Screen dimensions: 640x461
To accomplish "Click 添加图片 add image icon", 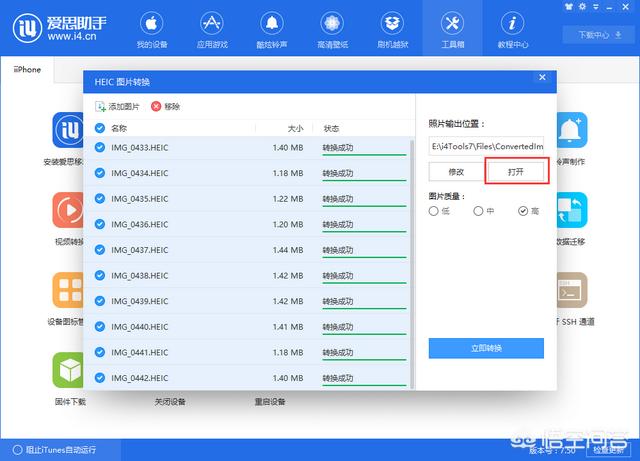I will click(x=101, y=106).
